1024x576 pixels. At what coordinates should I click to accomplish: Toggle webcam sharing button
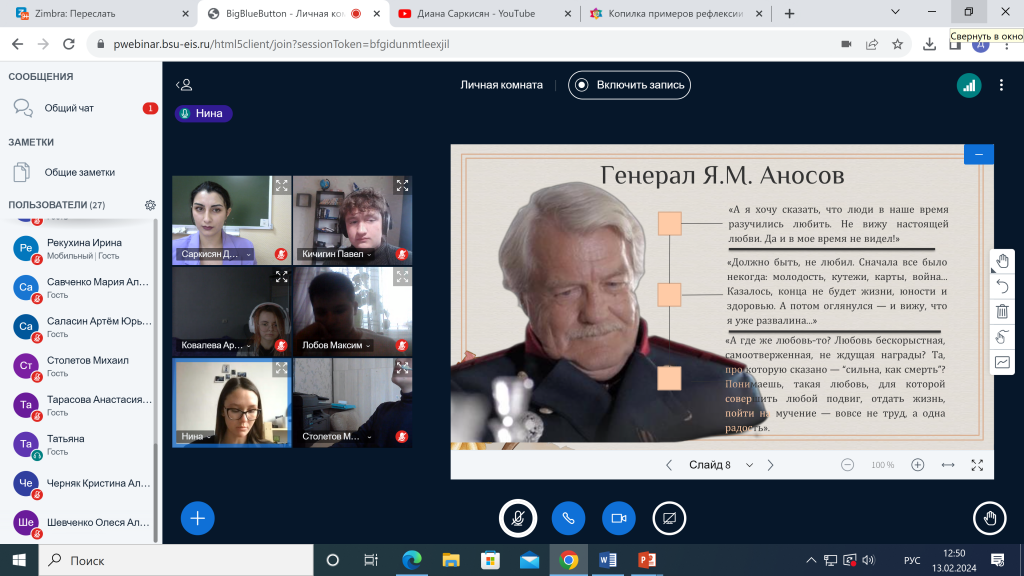click(x=618, y=519)
